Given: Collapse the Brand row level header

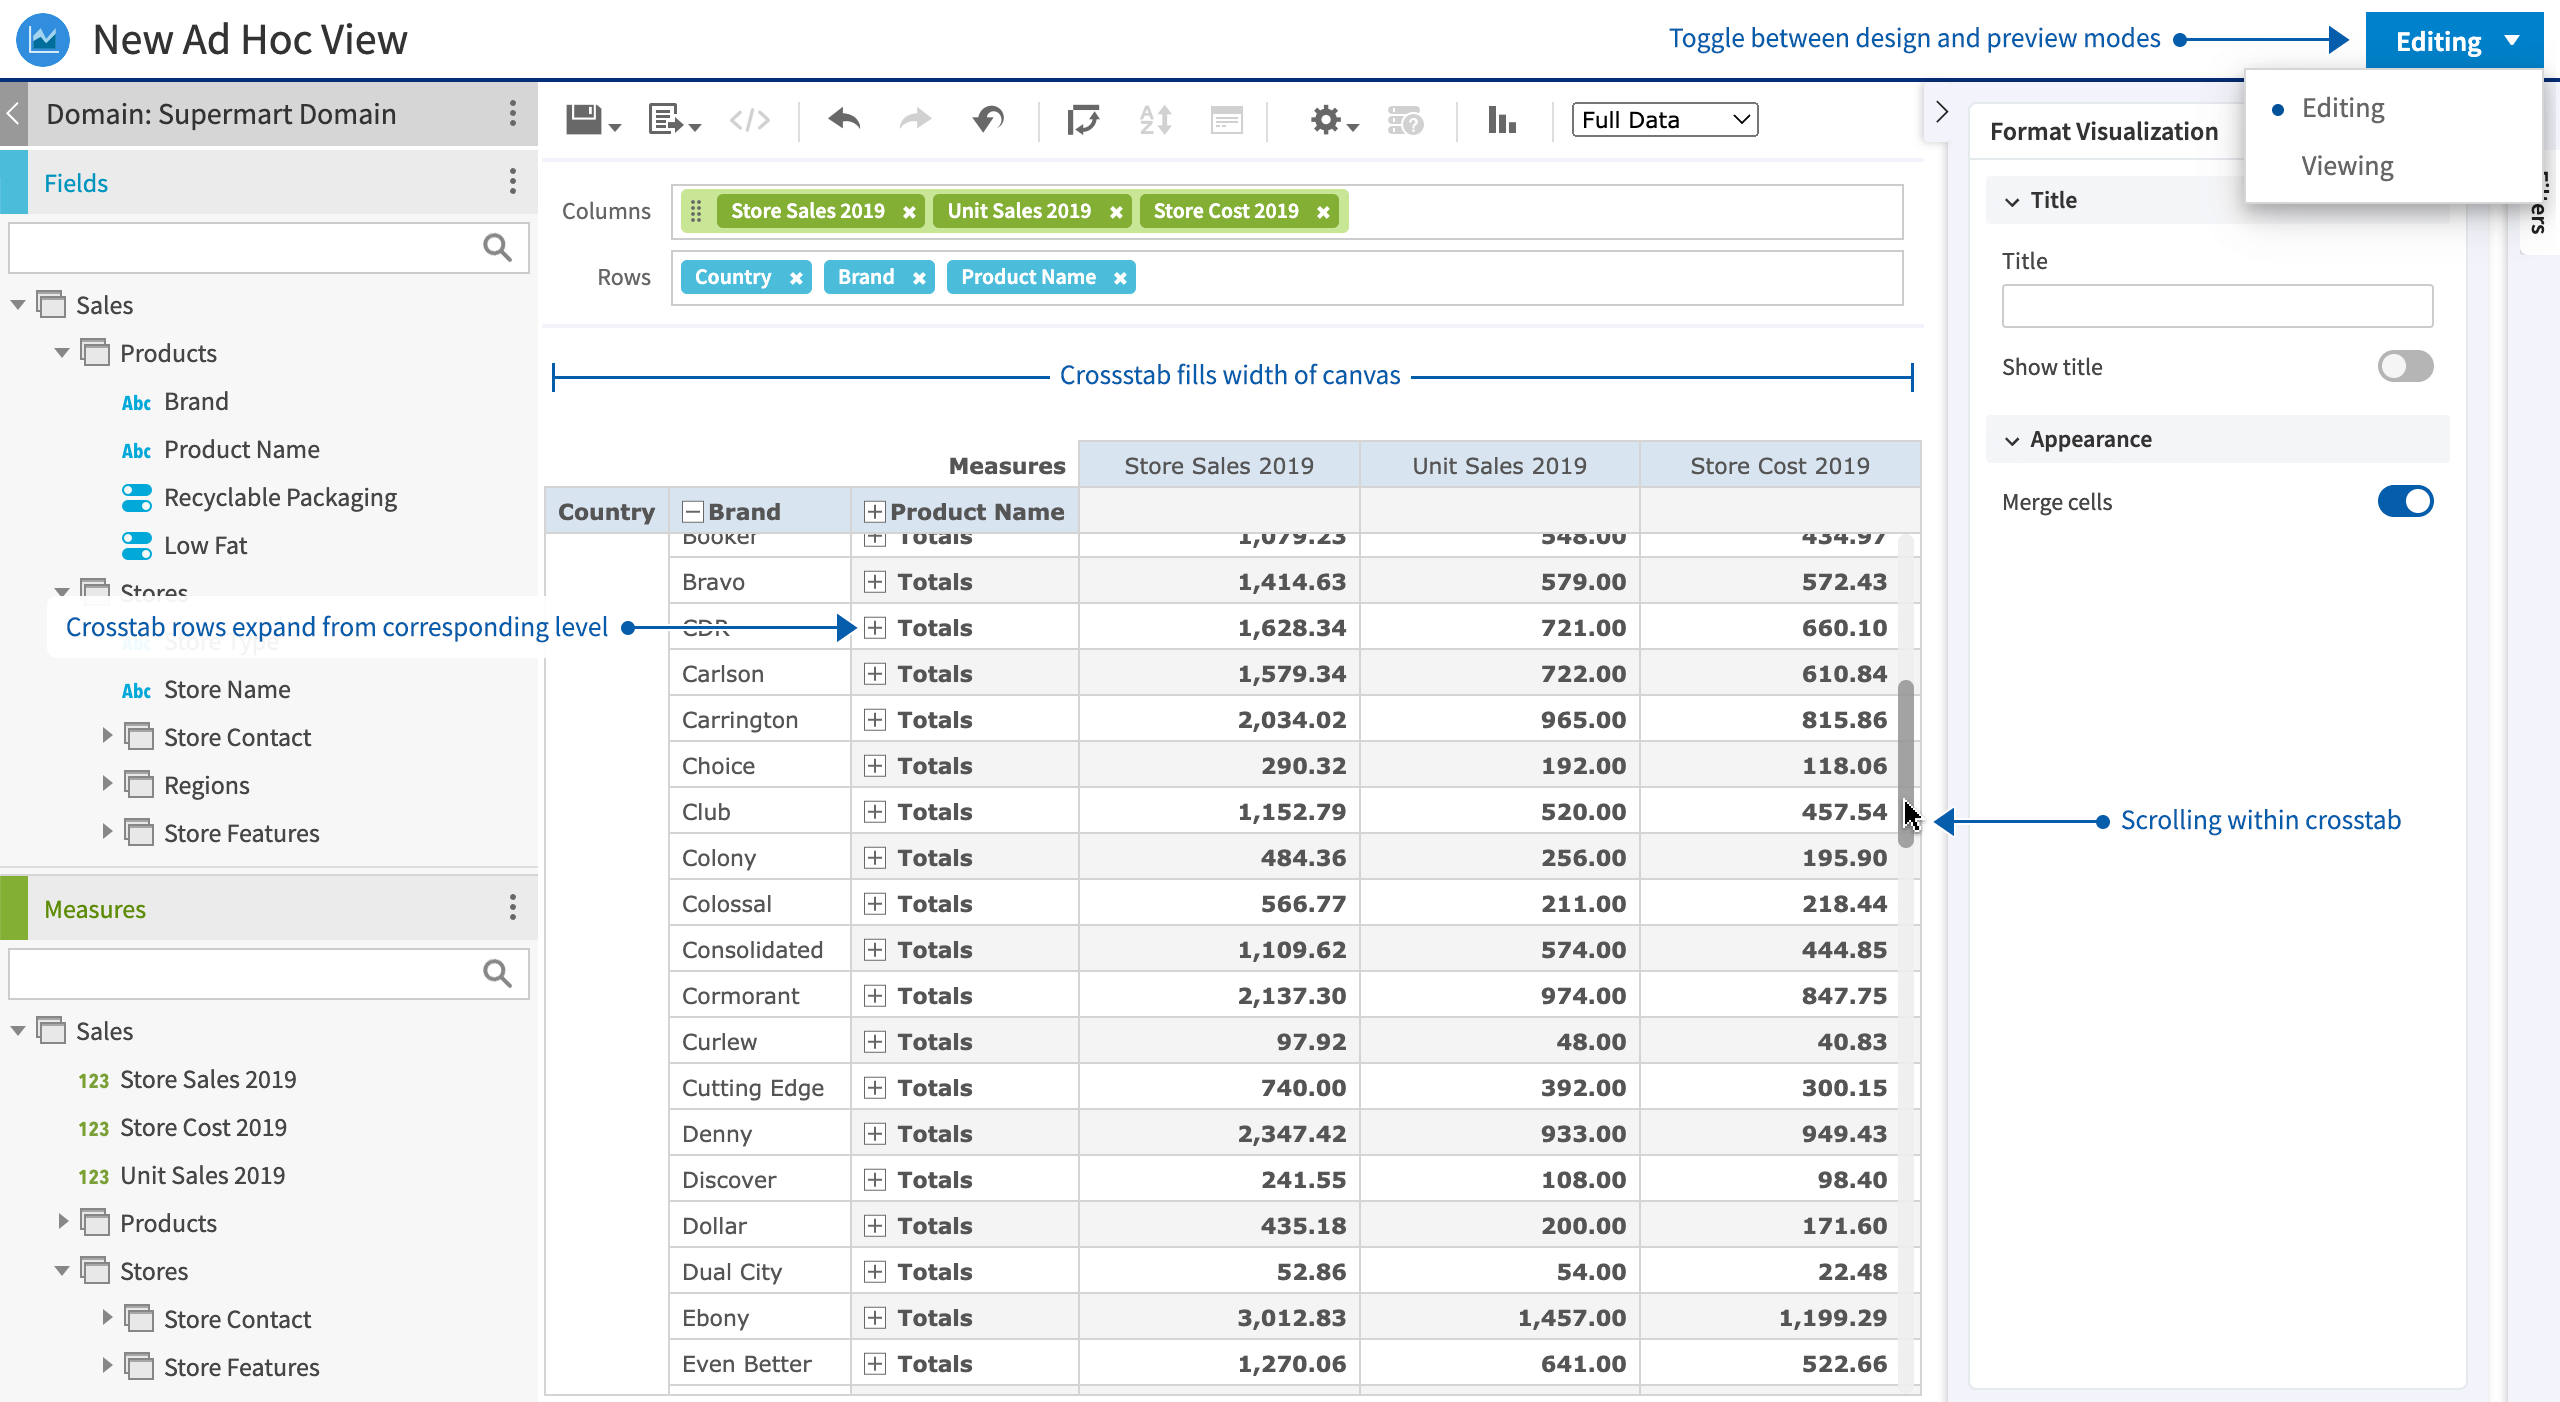Looking at the screenshot, I should [x=692, y=512].
